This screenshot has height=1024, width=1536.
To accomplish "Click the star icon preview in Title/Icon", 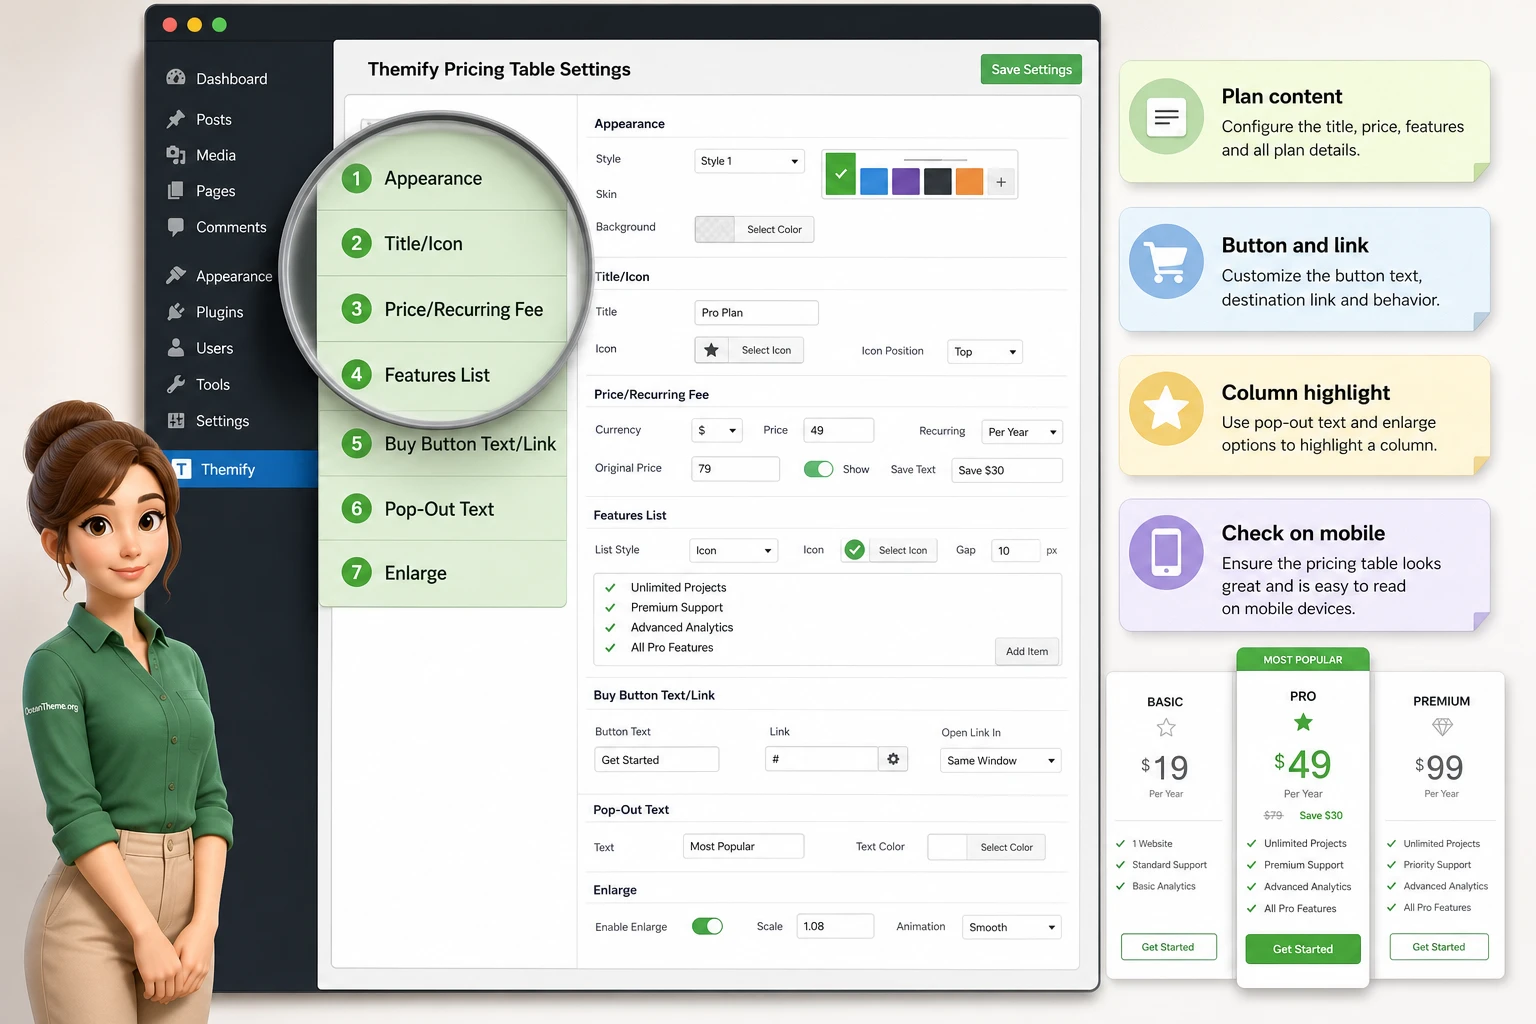I will [711, 350].
